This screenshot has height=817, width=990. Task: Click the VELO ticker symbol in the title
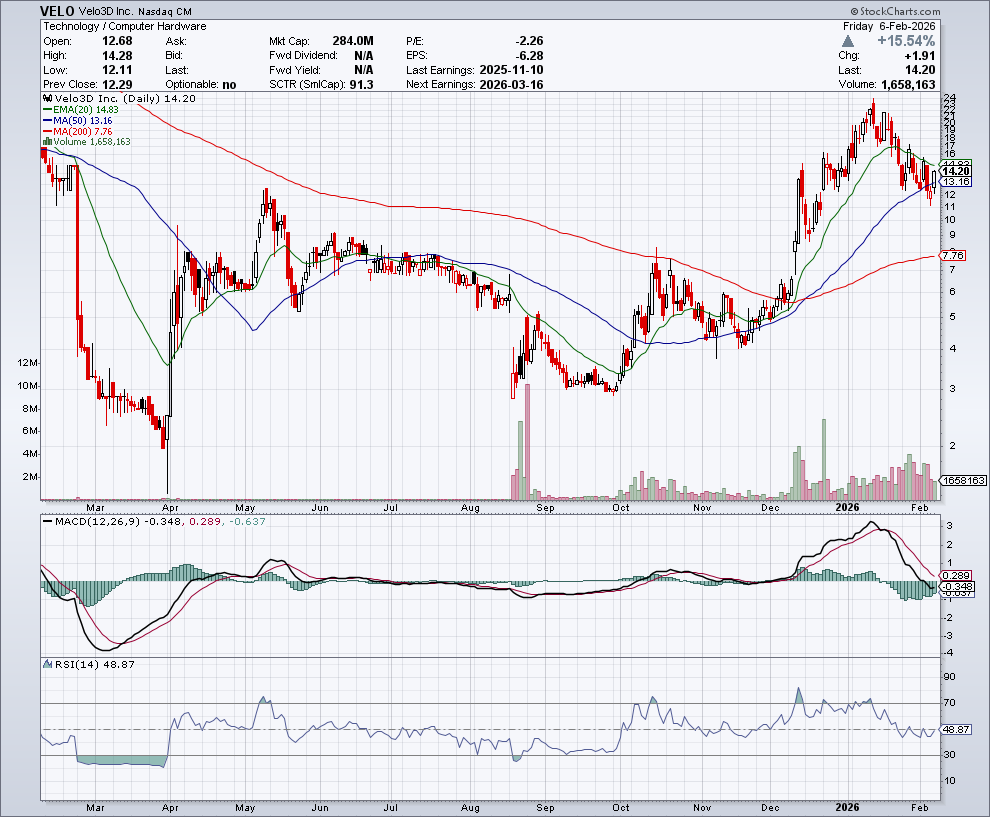57,11
